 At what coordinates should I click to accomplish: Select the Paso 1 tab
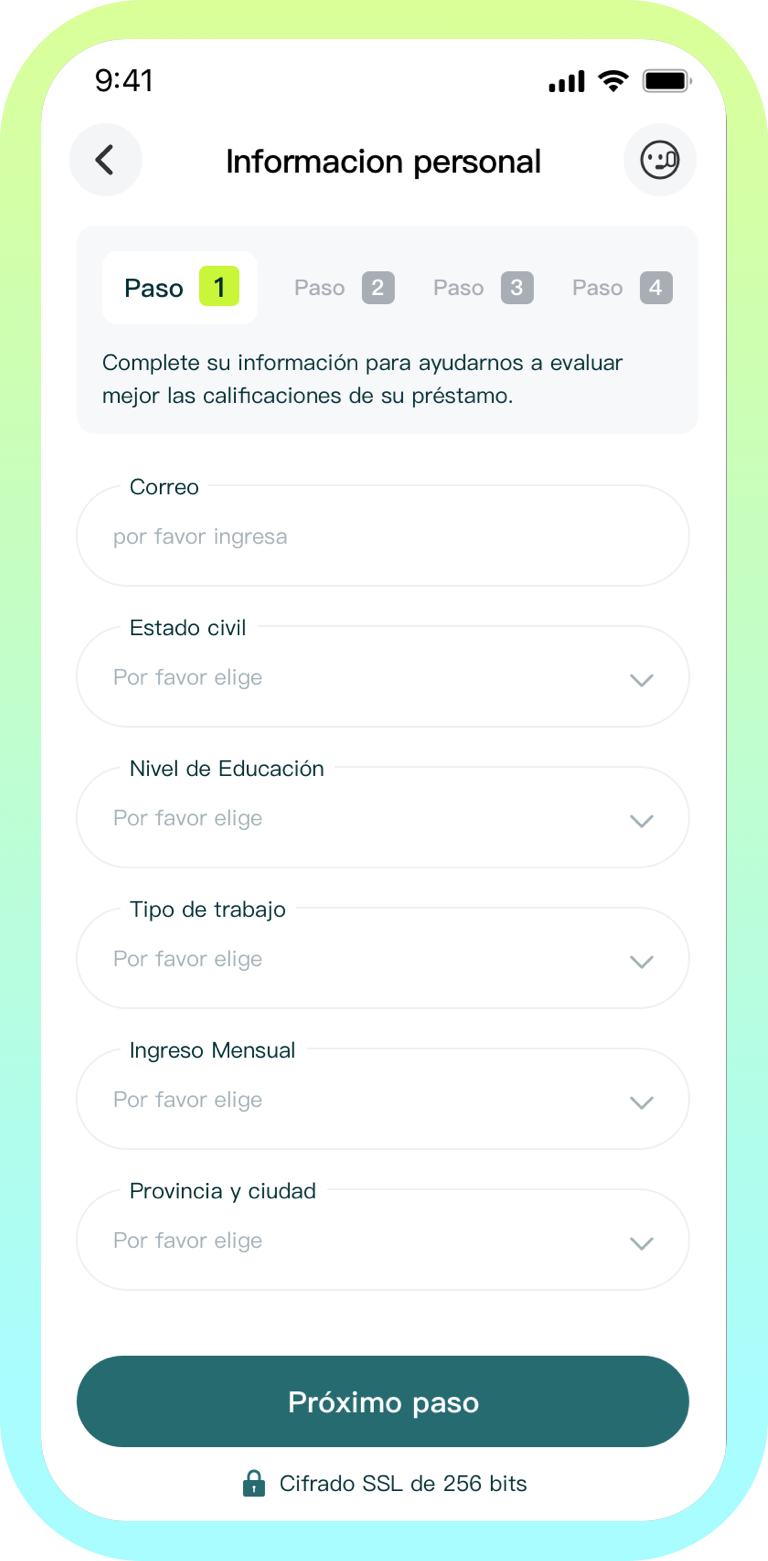click(x=180, y=288)
